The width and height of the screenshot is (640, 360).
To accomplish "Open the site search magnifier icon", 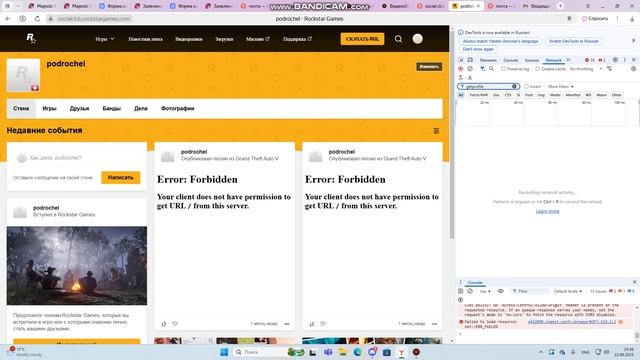I will [x=398, y=39].
